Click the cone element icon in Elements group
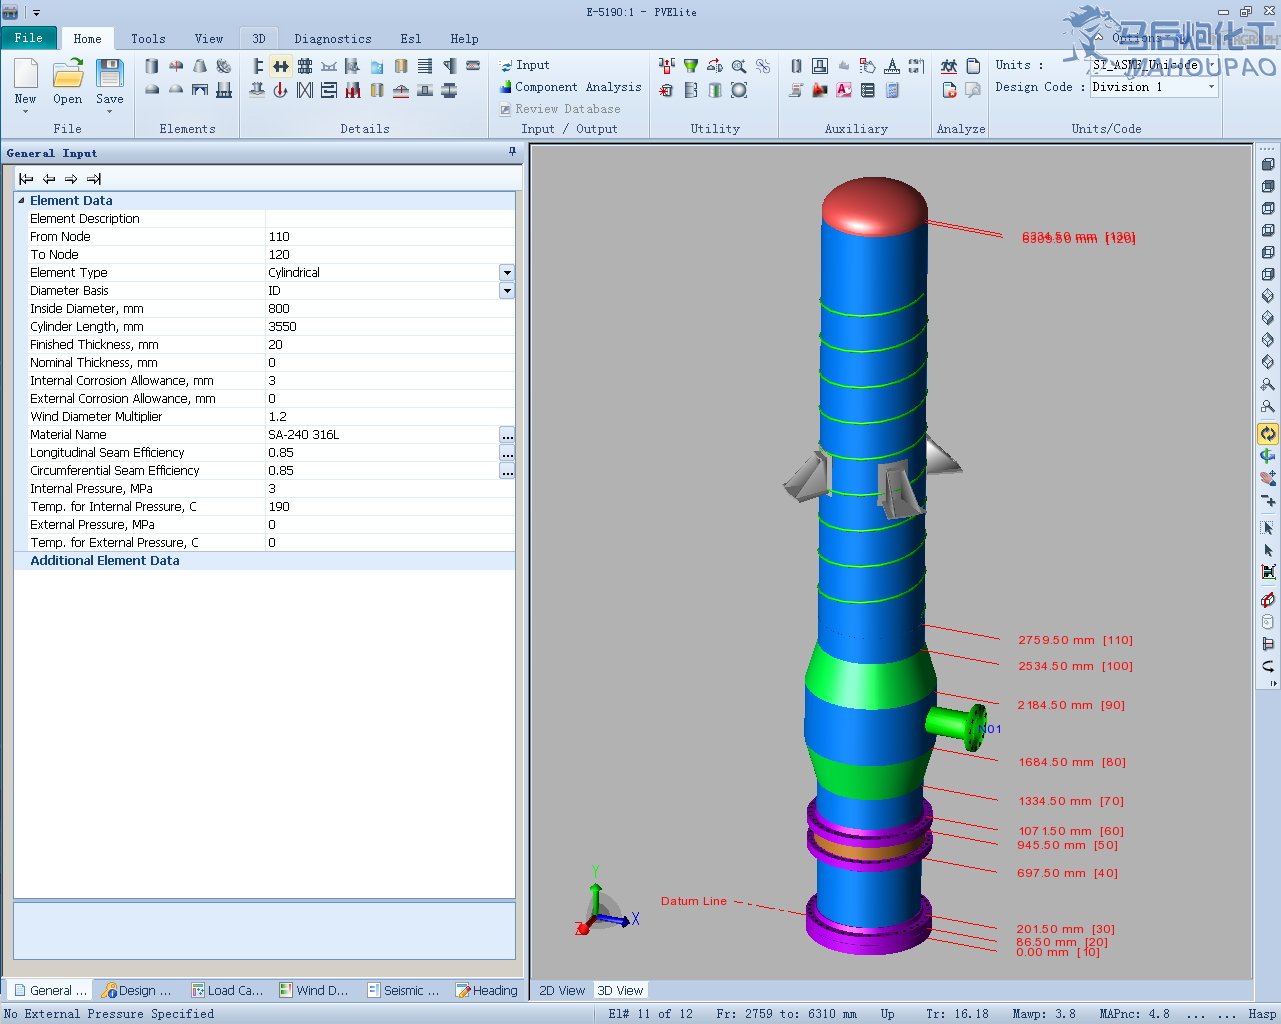 coord(200,66)
